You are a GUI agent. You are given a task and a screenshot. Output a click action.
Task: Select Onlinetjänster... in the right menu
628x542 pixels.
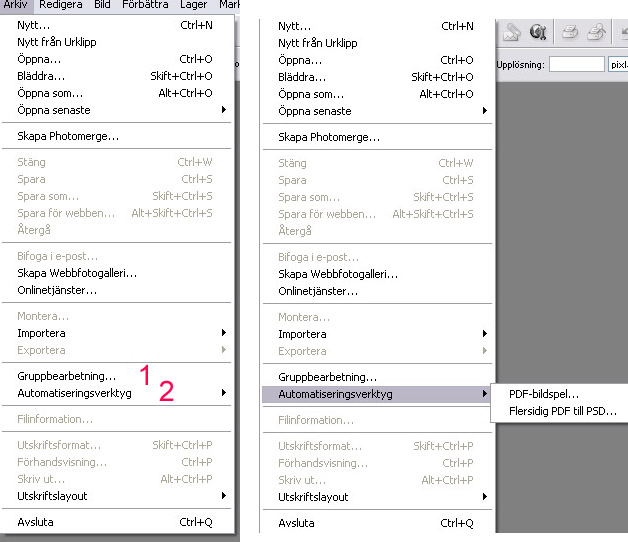click(377, 291)
